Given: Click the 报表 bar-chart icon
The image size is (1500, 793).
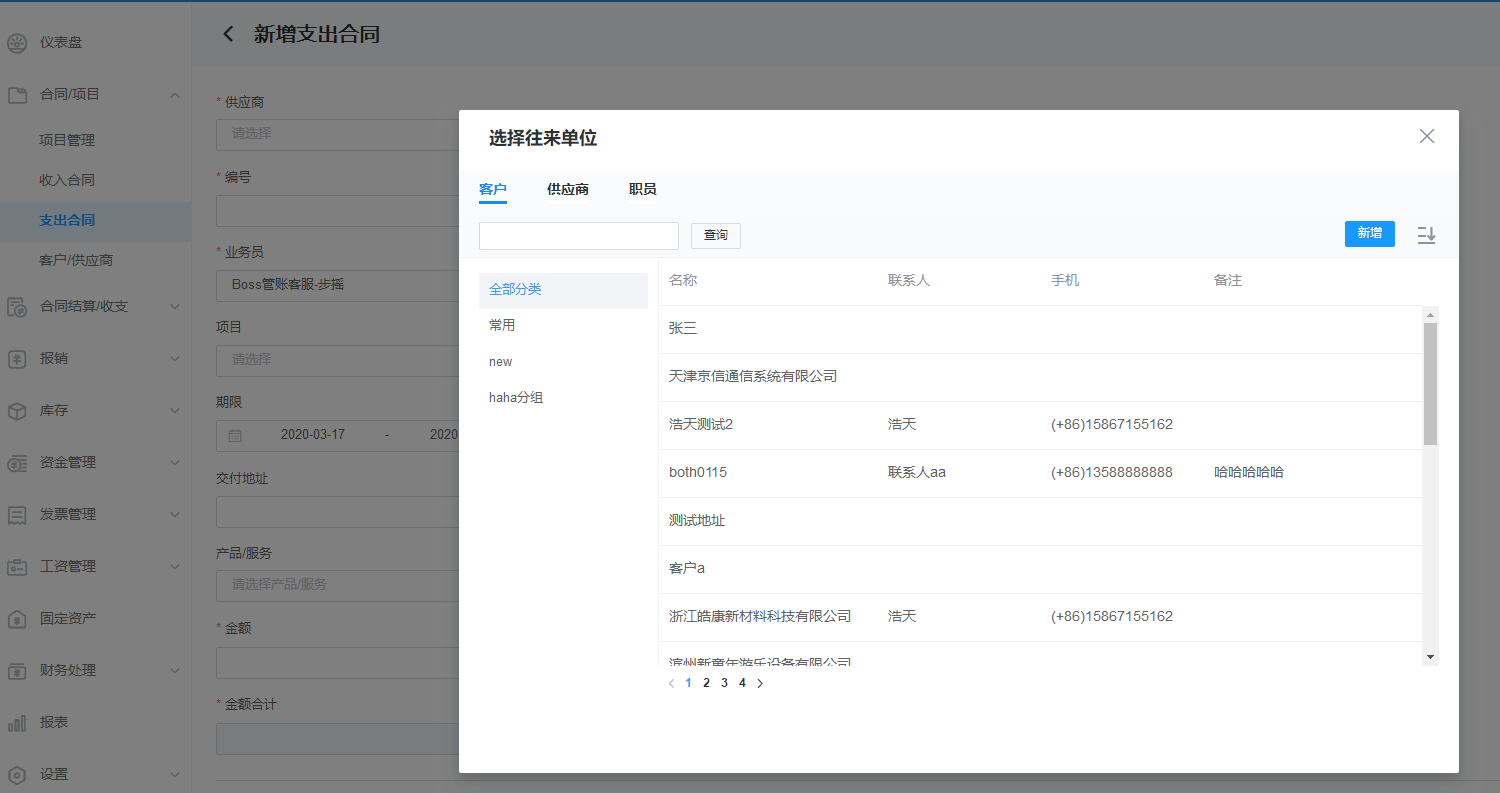Looking at the screenshot, I should click(17, 723).
